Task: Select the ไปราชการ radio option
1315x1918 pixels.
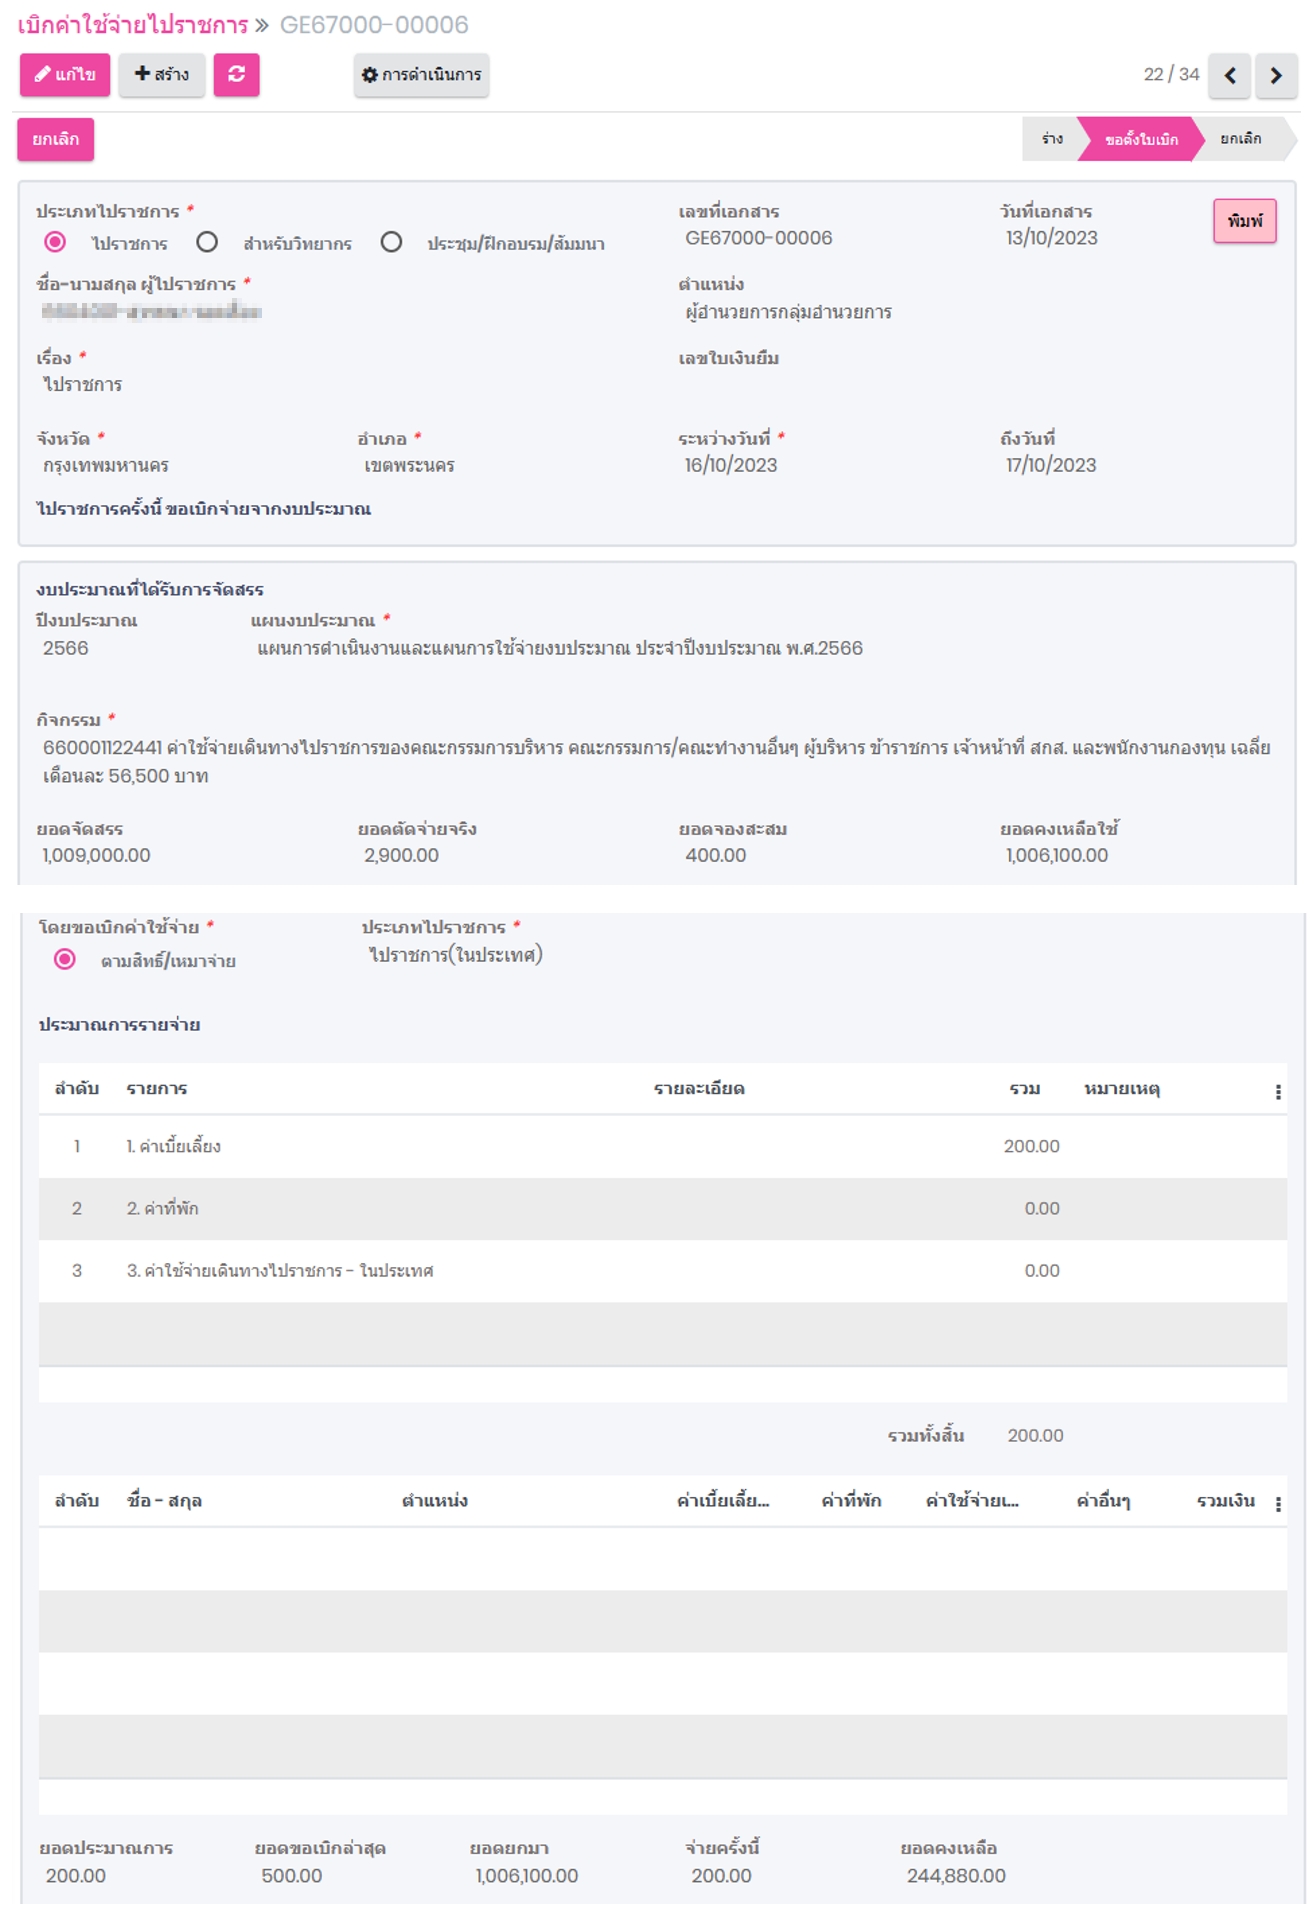Action: coord(55,242)
